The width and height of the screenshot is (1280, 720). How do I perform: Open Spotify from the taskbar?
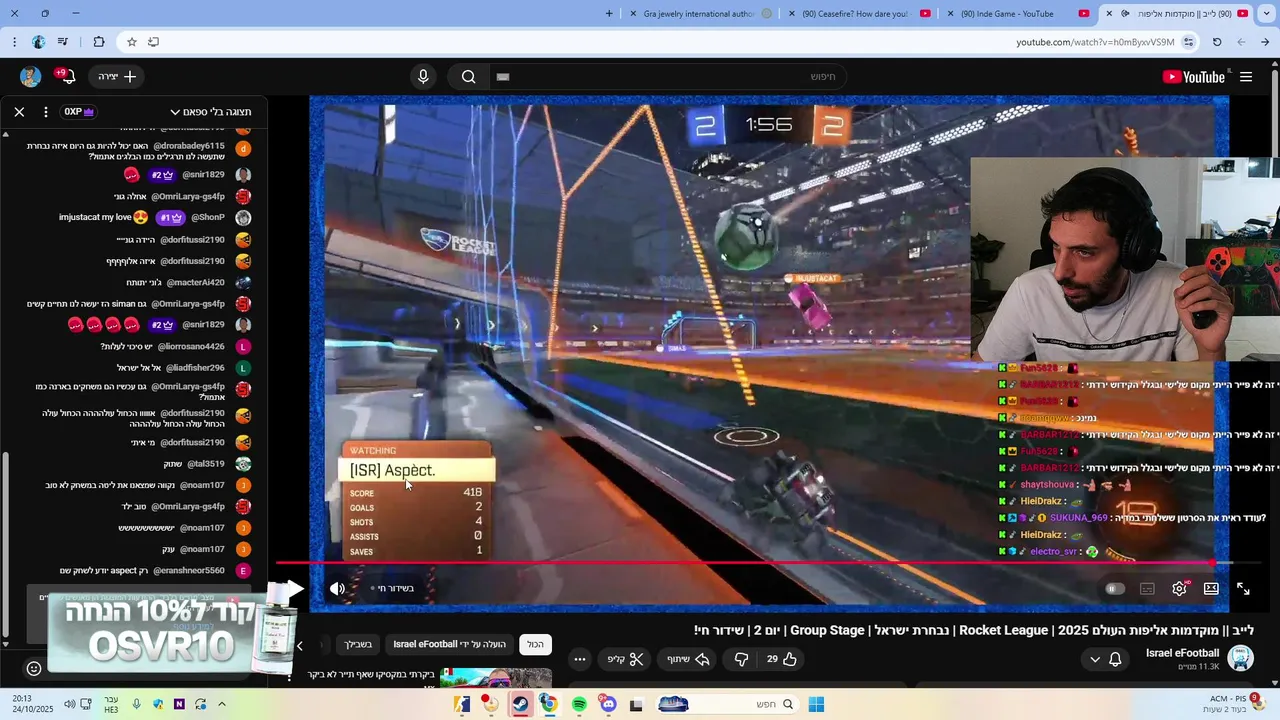click(x=579, y=705)
